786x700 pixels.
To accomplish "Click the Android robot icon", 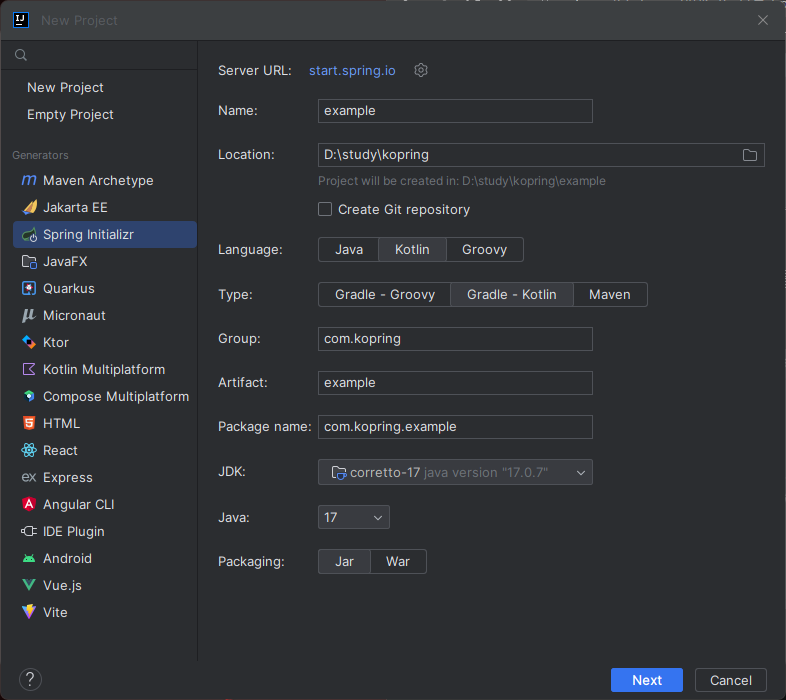I will pyautogui.click(x=29, y=558).
